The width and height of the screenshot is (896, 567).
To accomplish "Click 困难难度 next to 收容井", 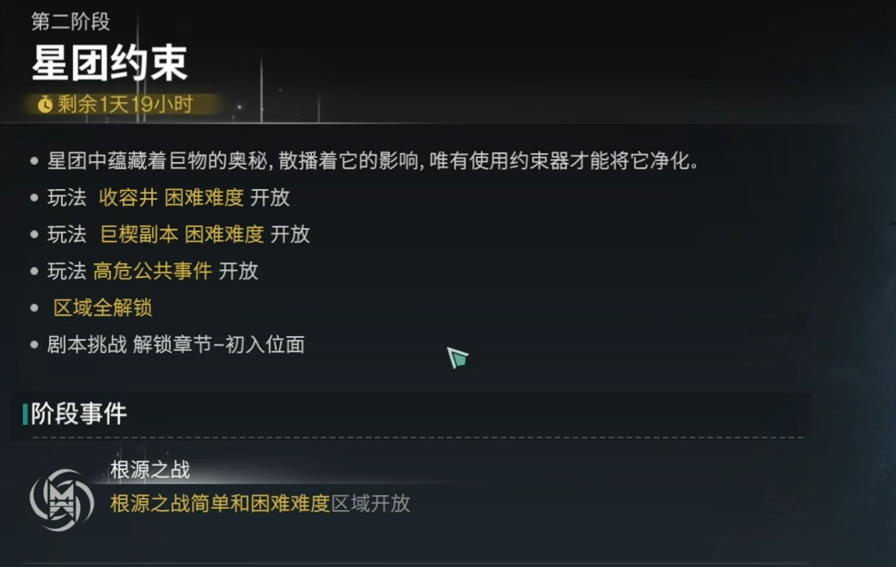I will click(x=204, y=198).
